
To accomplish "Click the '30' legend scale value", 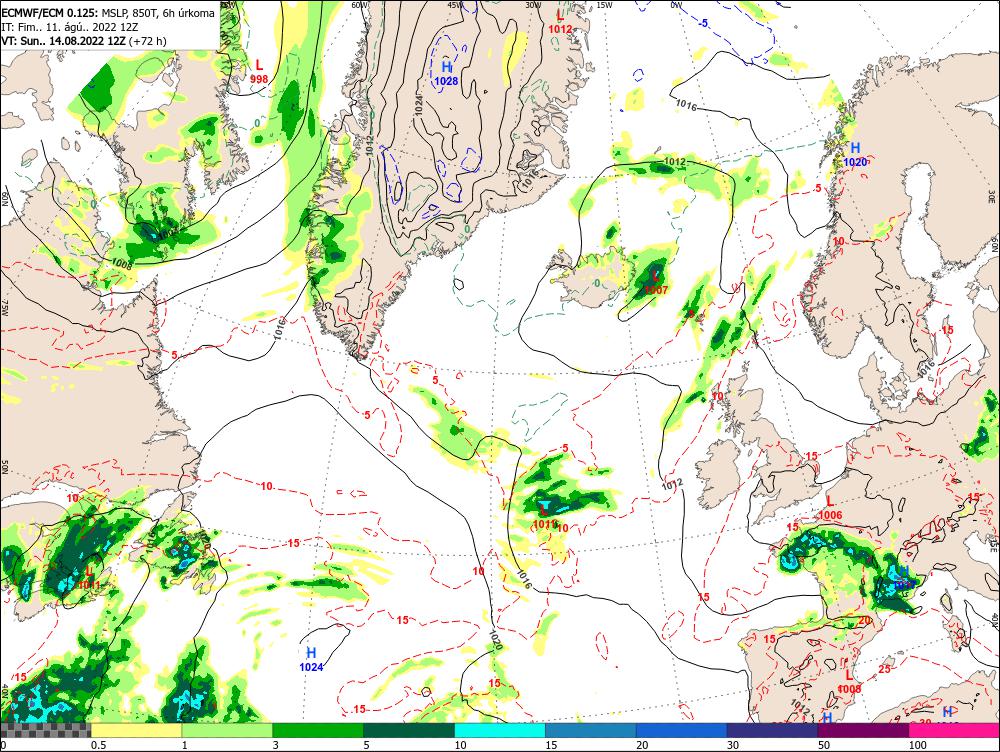I will click(x=733, y=745).
